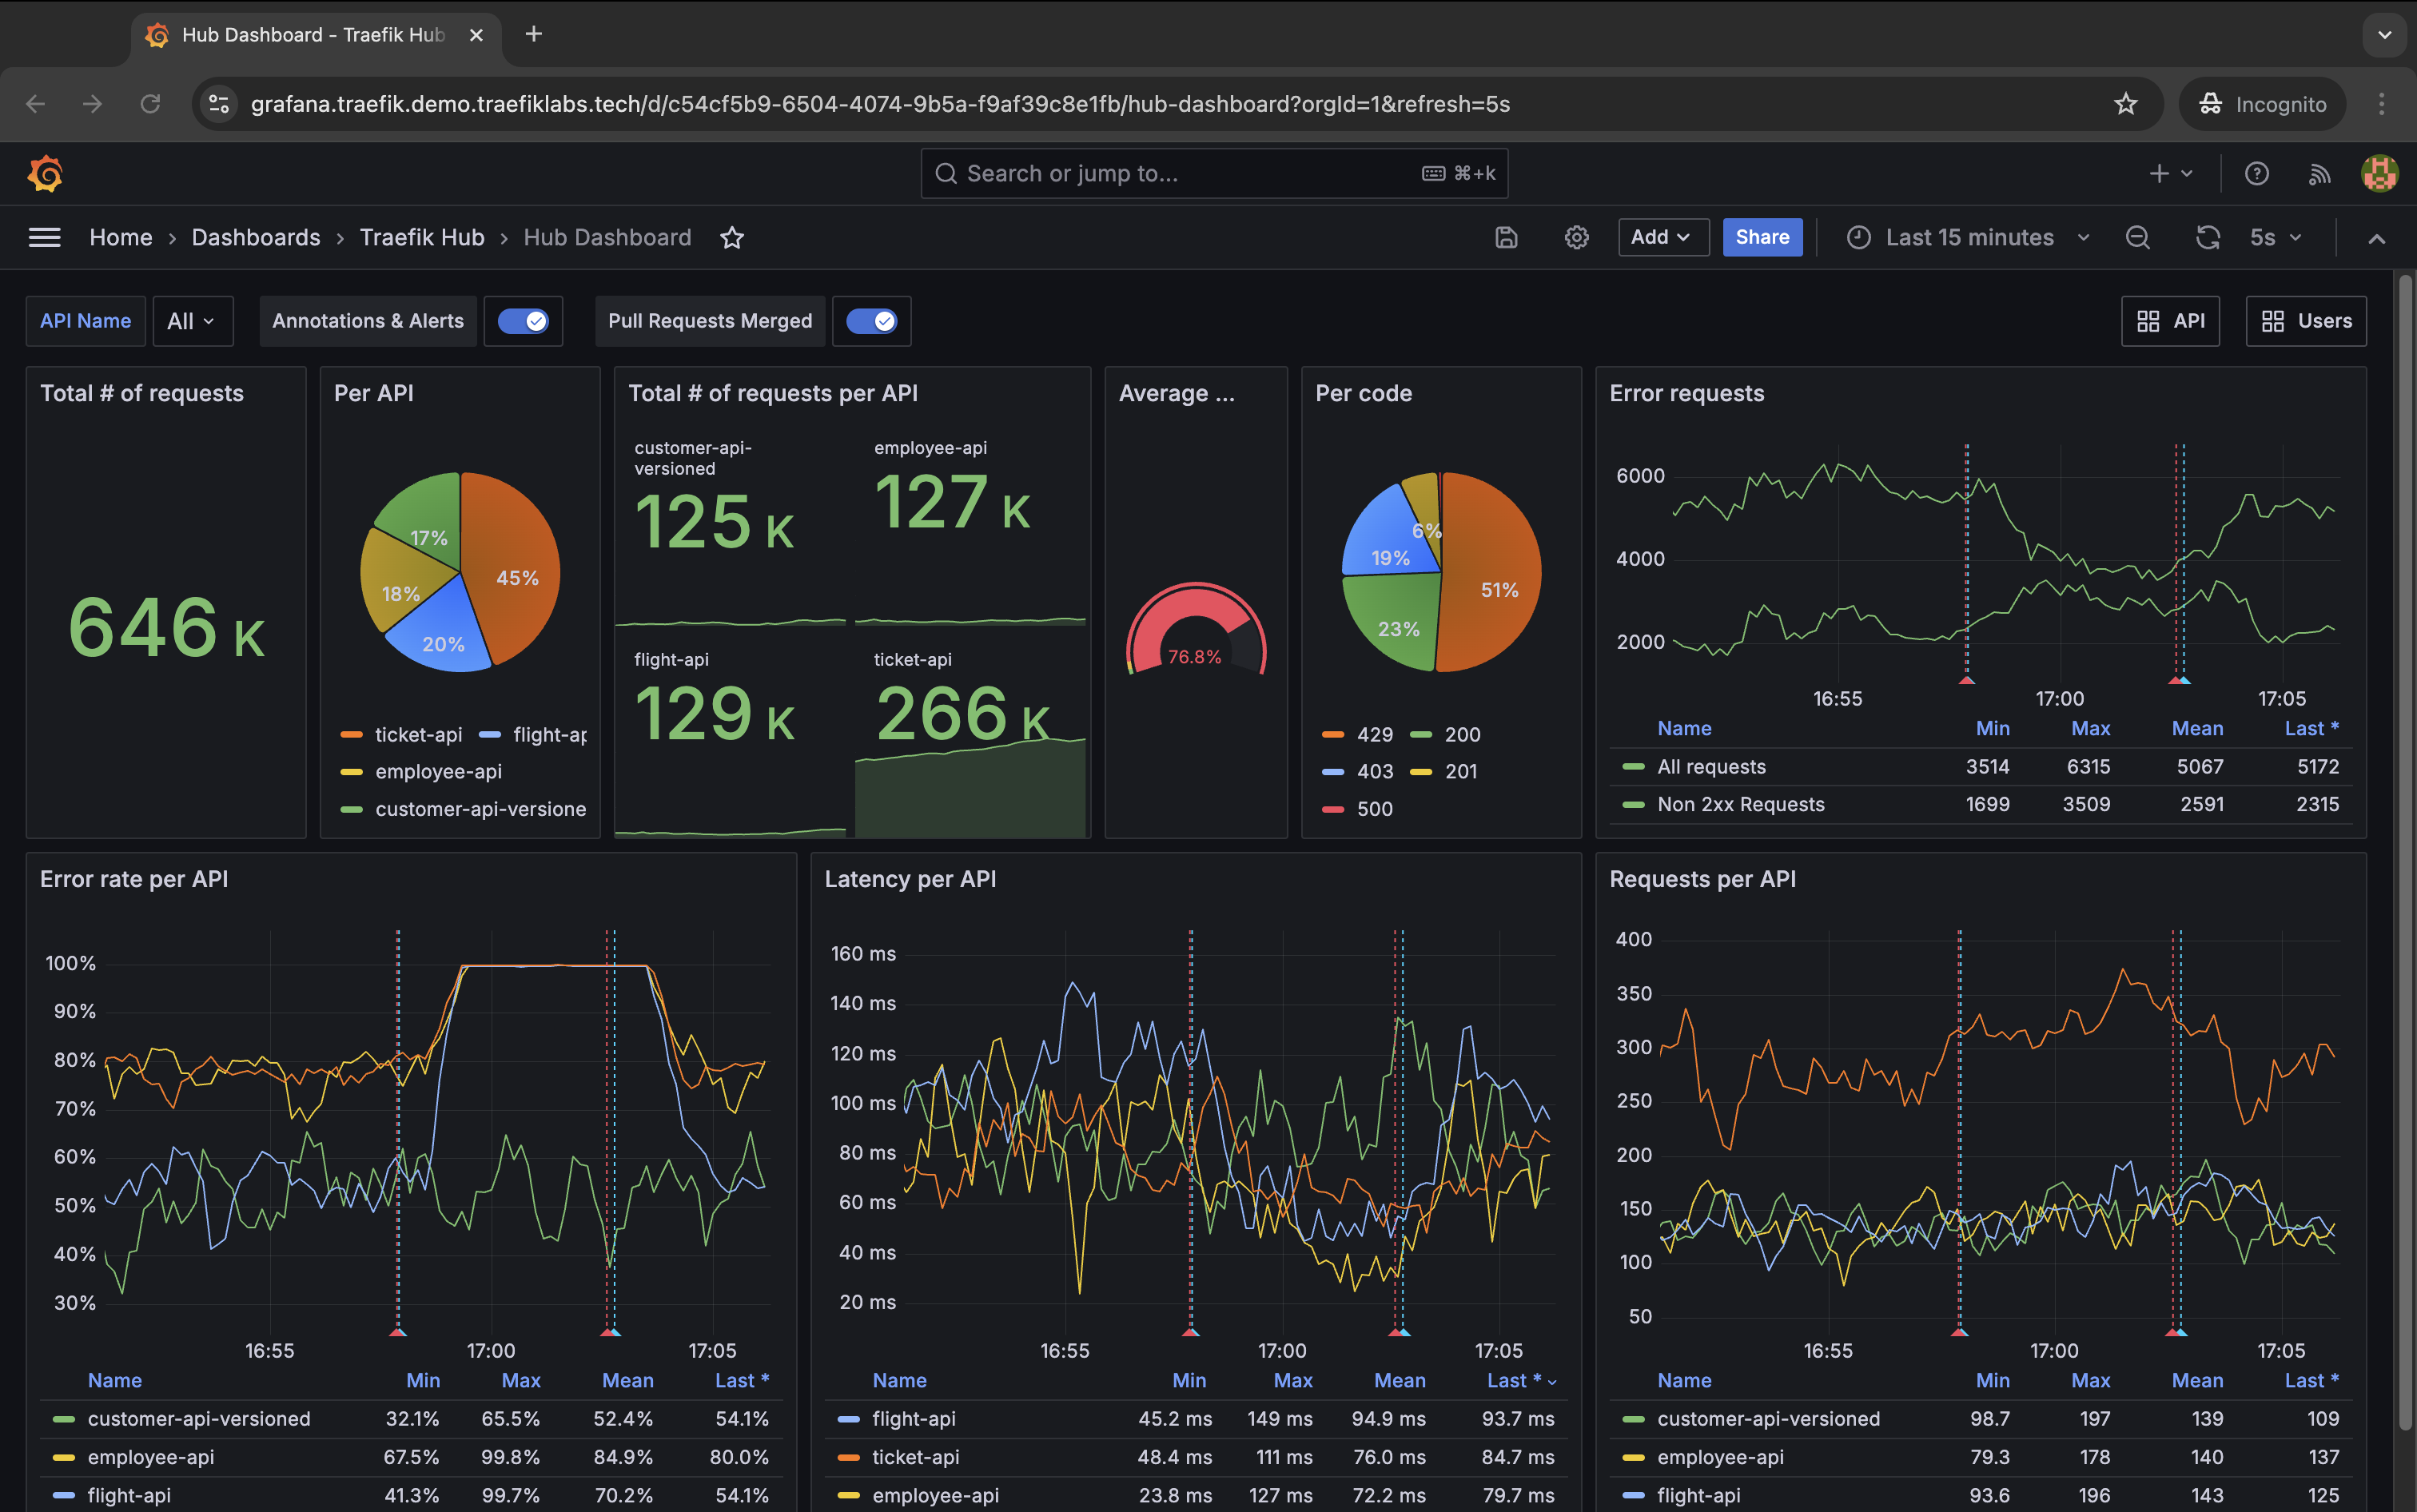Open the news RSS feed icon
The width and height of the screenshot is (2417, 1512).
tap(2319, 174)
